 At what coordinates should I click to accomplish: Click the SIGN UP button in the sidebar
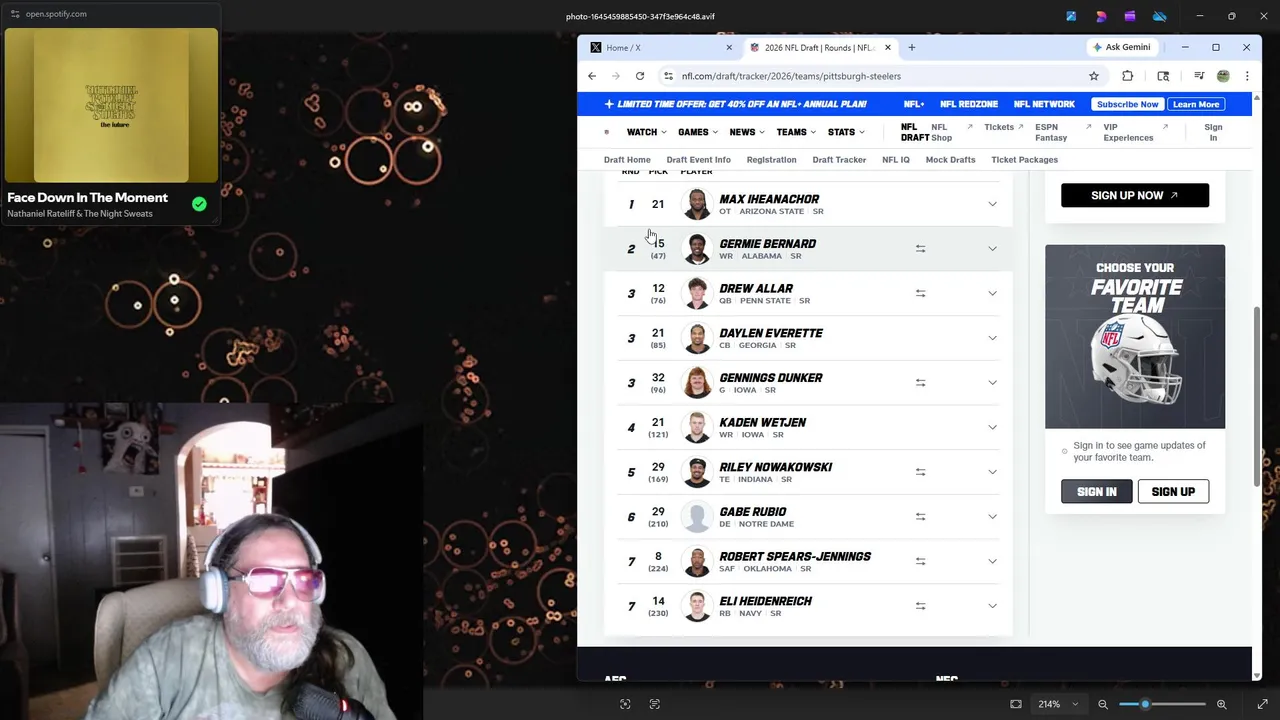point(1173,492)
